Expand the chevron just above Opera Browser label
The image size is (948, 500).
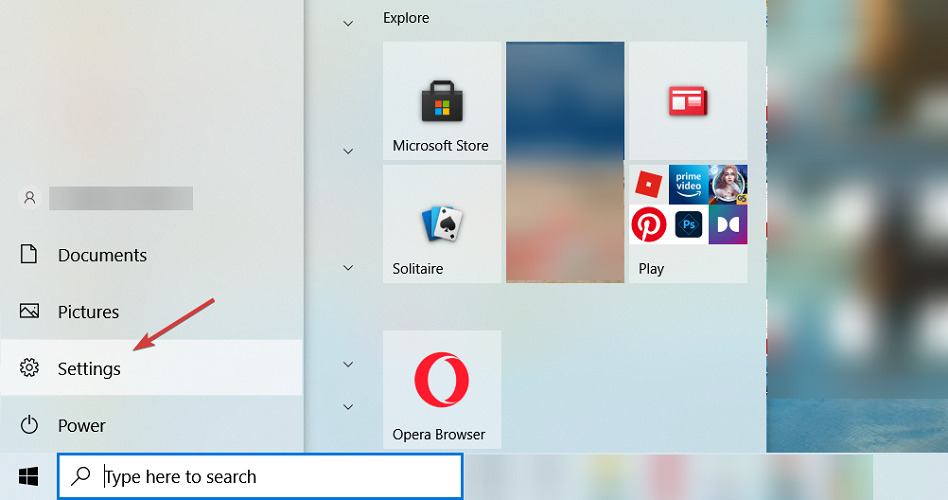(x=348, y=406)
